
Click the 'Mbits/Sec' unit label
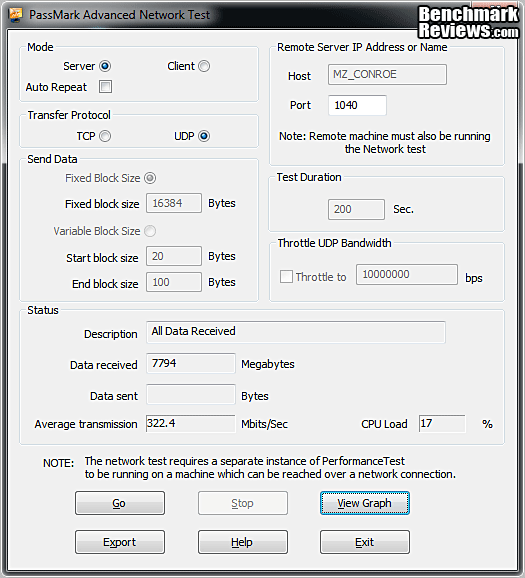[x=264, y=424]
